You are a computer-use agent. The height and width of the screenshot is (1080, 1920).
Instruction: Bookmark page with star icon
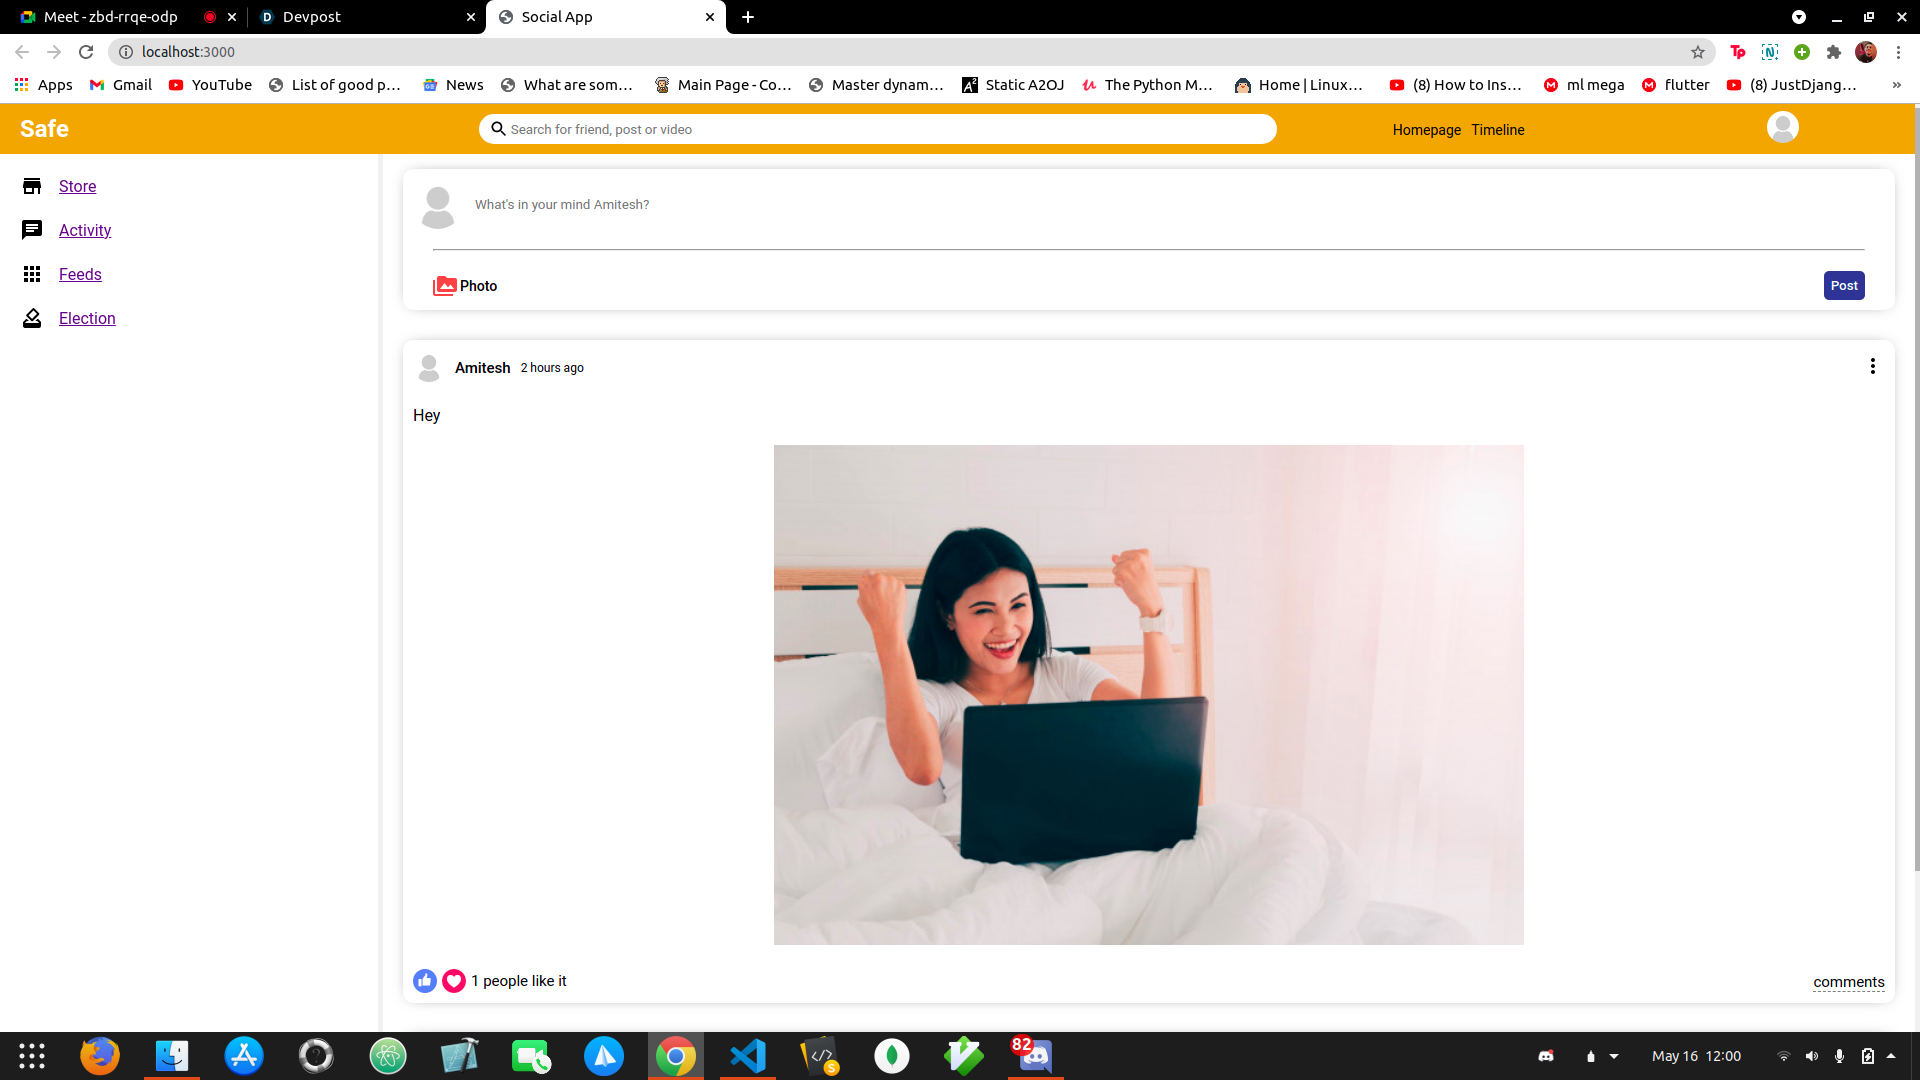(x=1698, y=52)
